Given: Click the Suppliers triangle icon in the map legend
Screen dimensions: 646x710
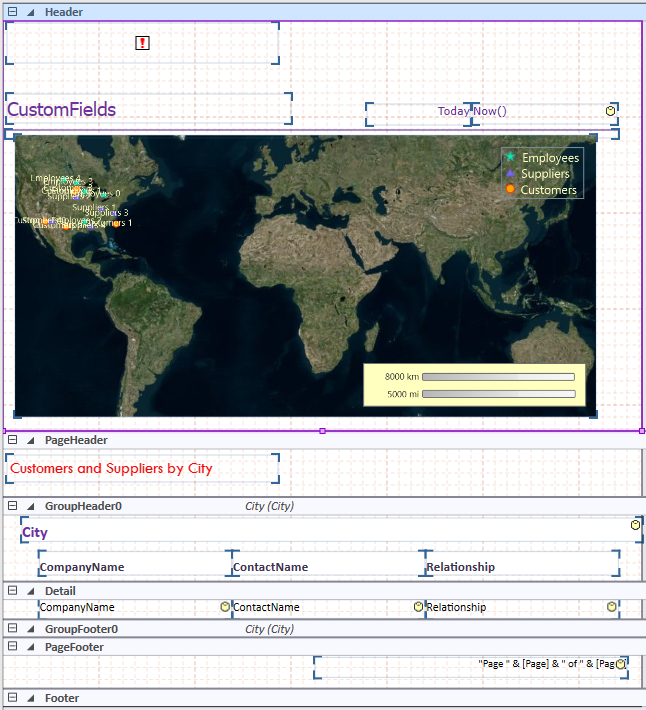Looking at the screenshot, I should tap(510, 173).
